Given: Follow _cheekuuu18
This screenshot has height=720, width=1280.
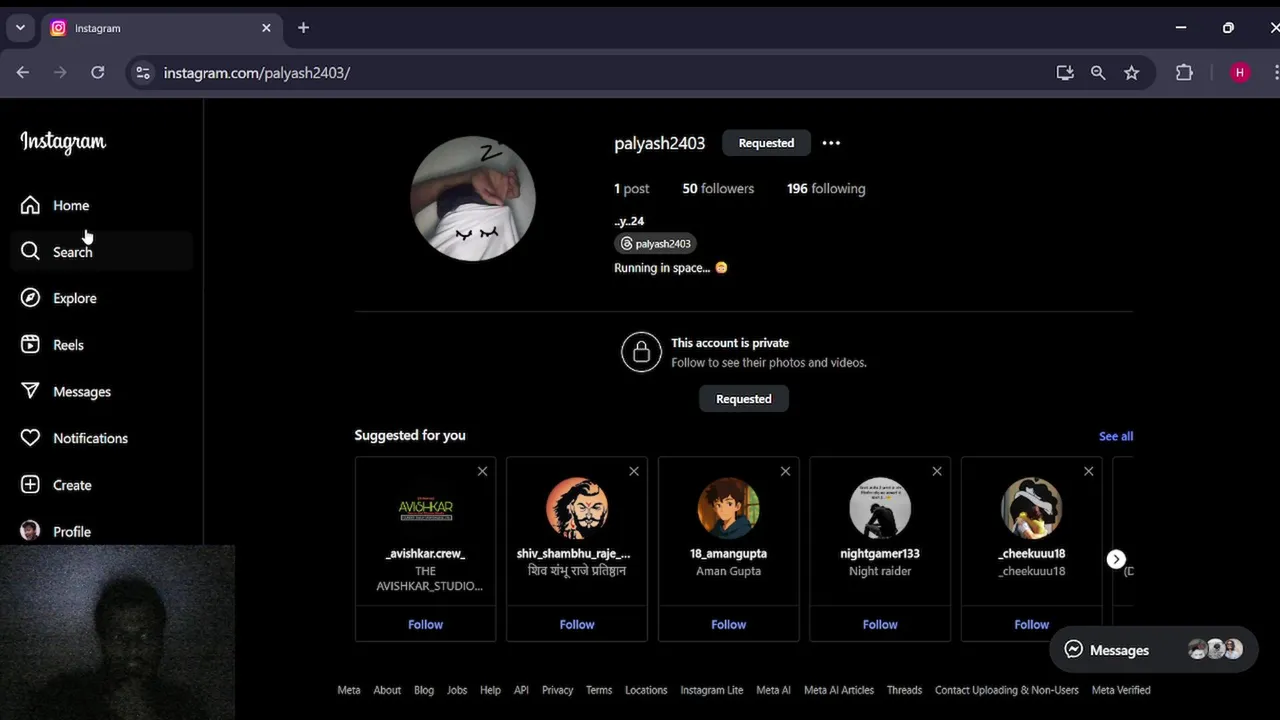Looking at the screenshot, I should tap(1031, 624).
